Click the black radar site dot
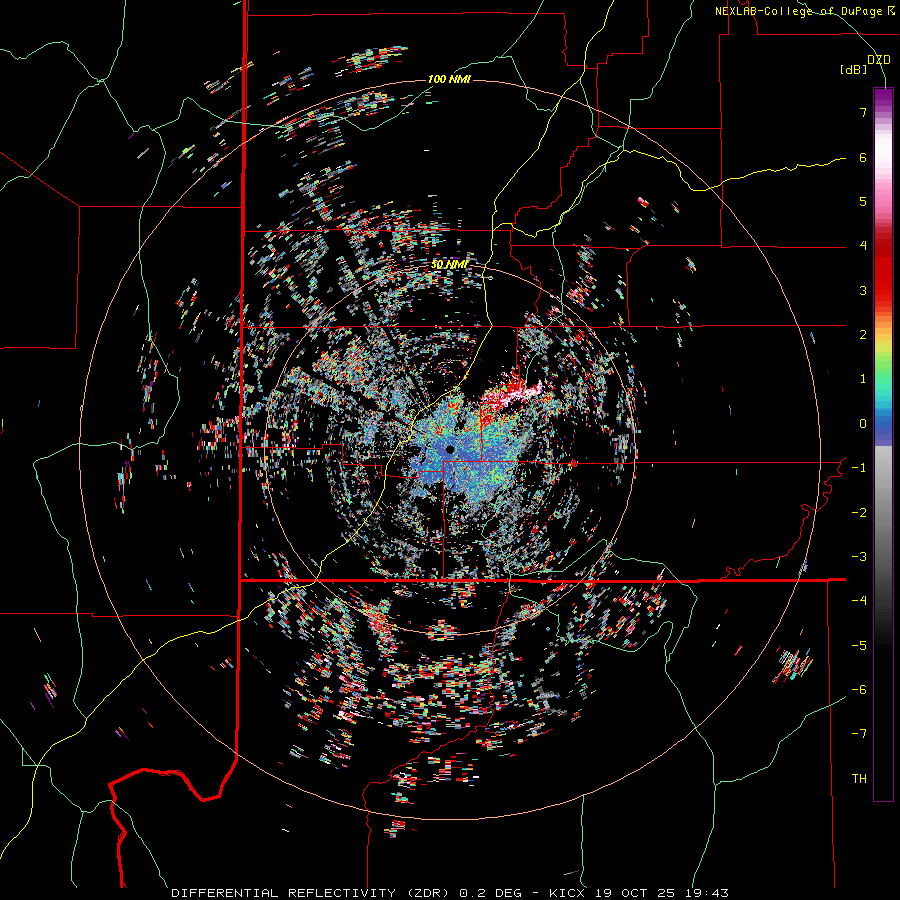 point(450,449)
